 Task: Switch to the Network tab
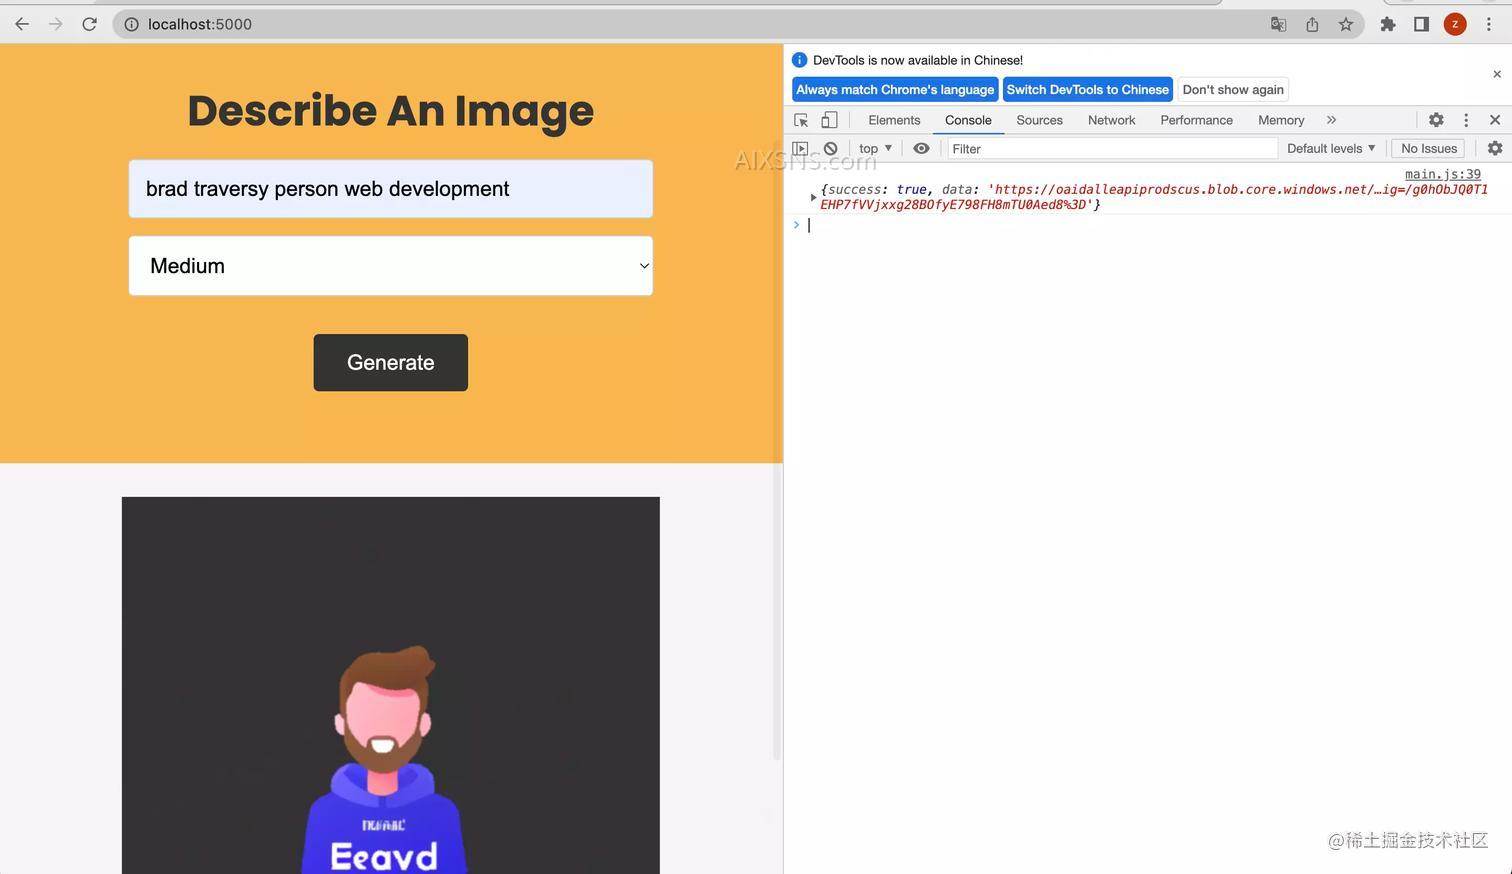(x=1111, y=120)
